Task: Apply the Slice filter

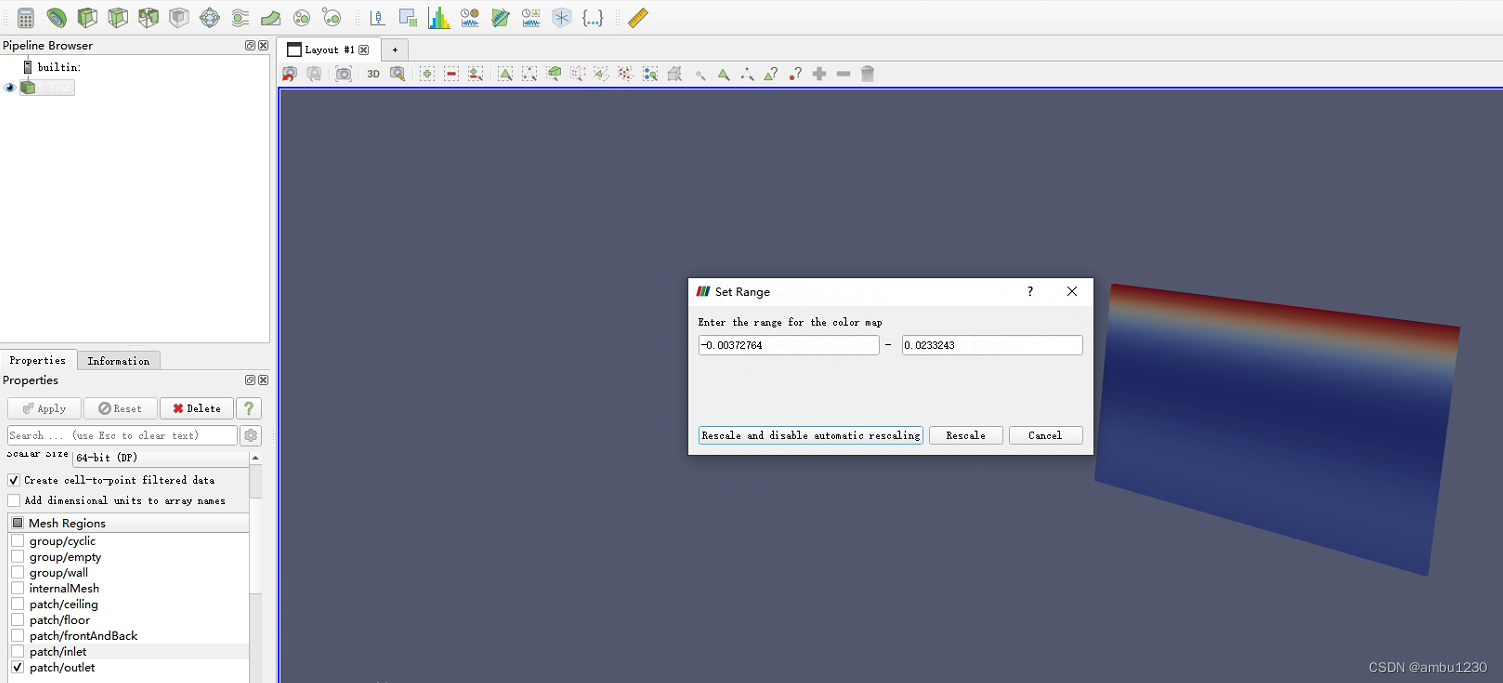Action: (117, 17)
